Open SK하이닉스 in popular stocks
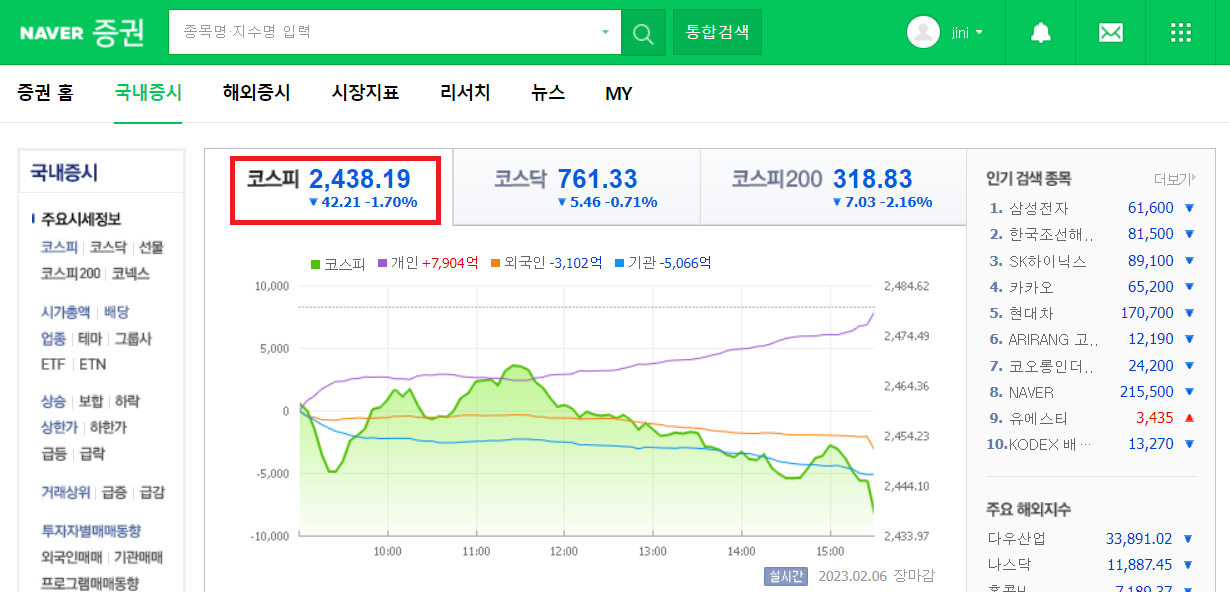1230x592 pixels. (x=1048, y=261)
